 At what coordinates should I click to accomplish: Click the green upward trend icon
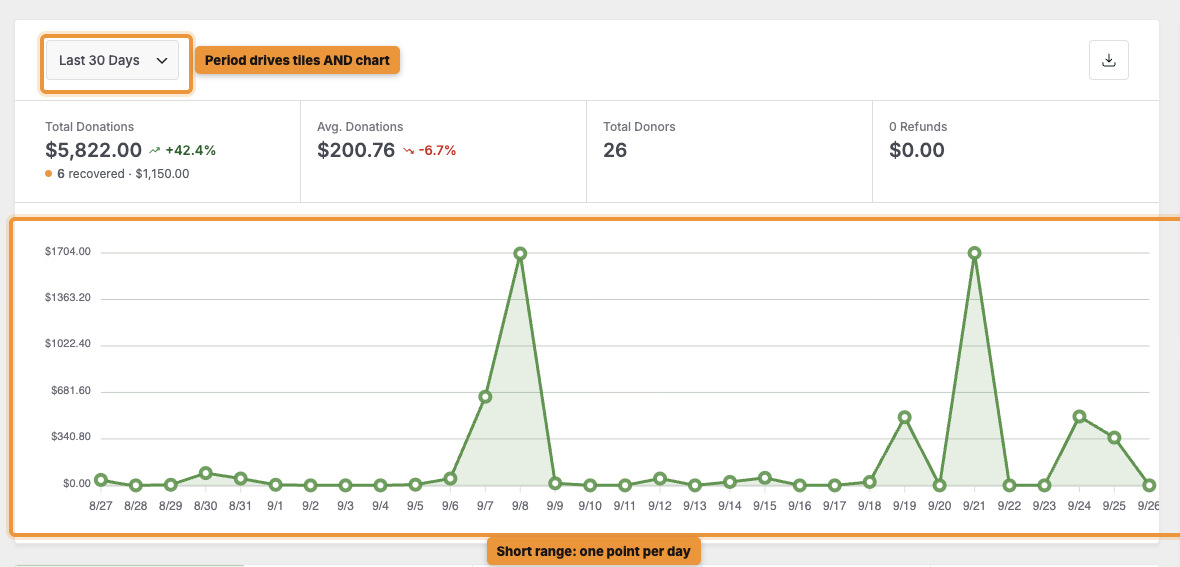155,151
